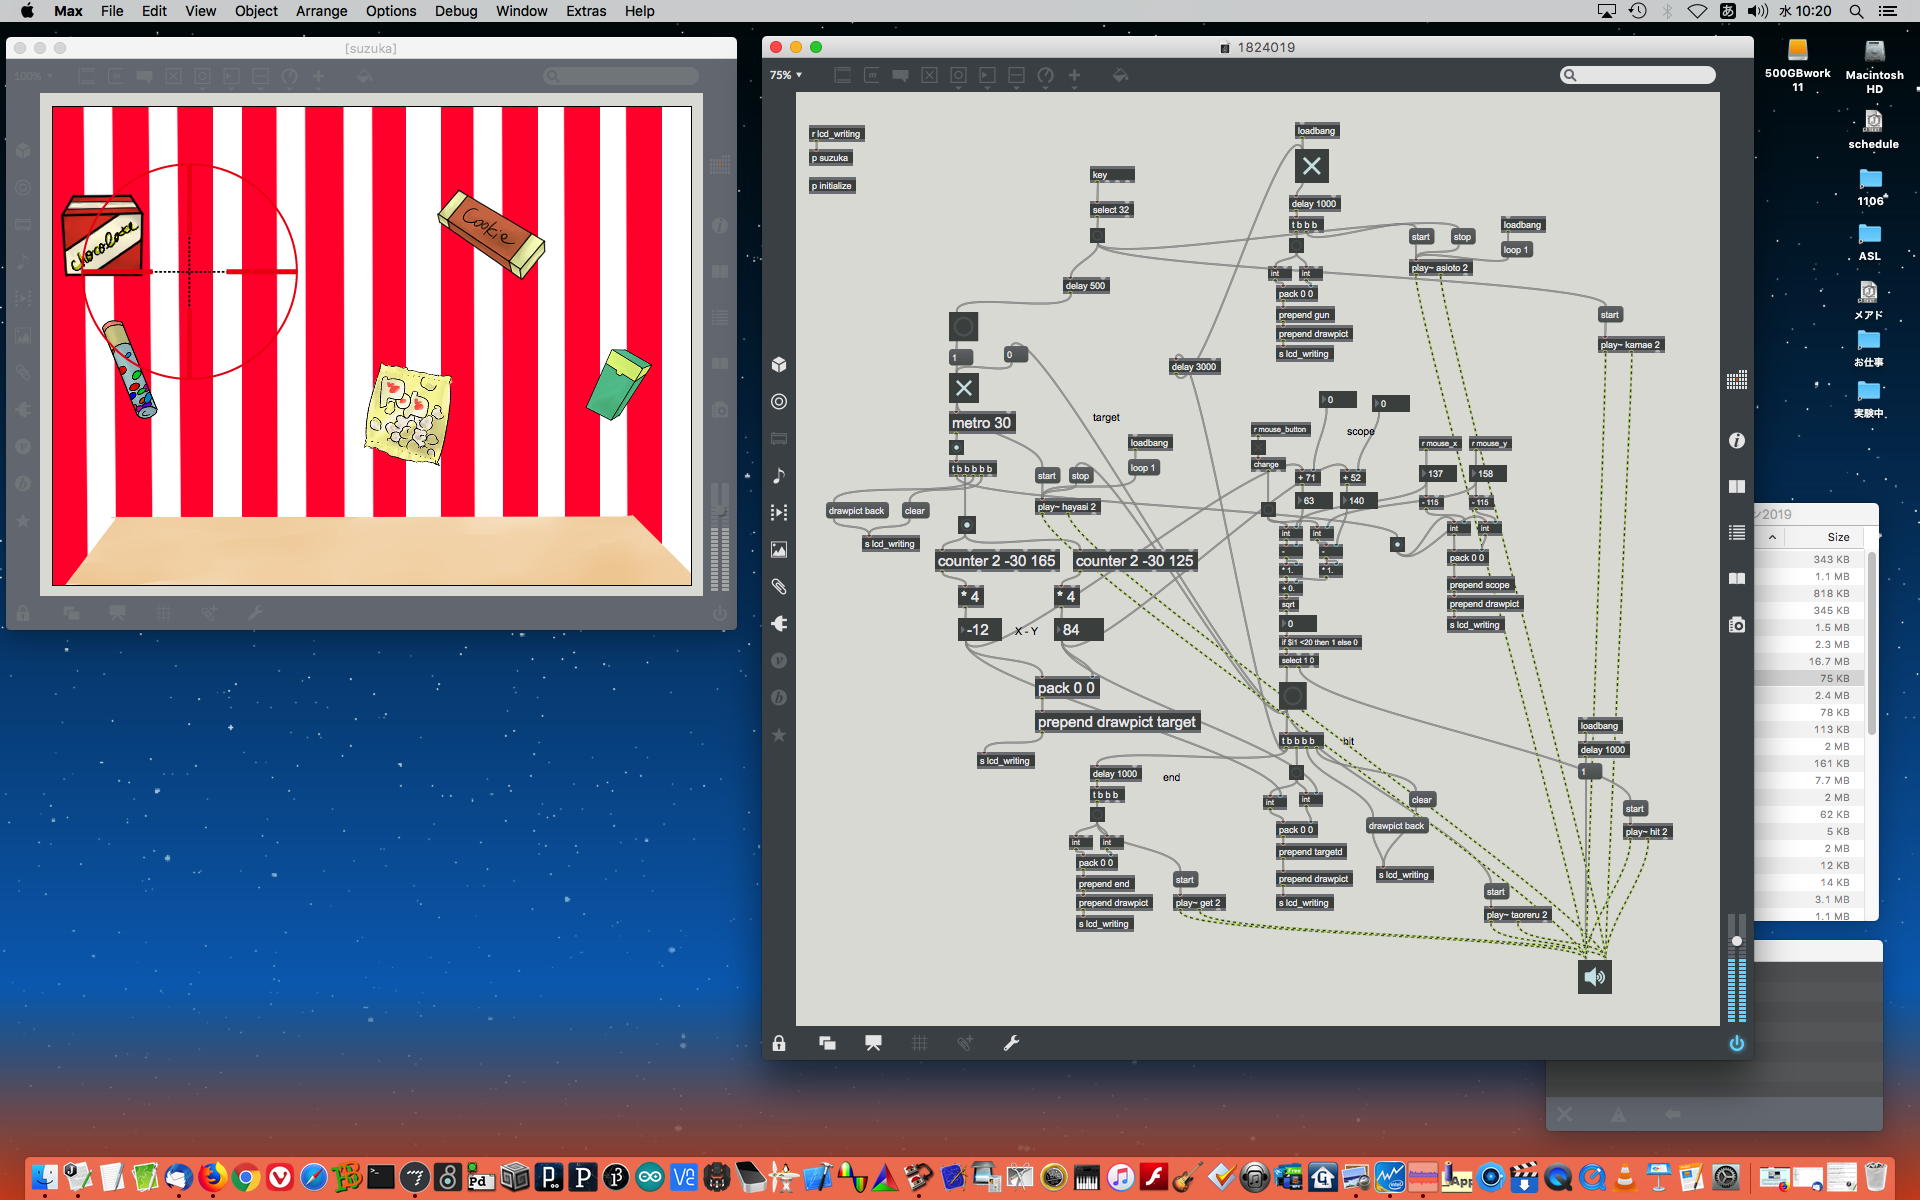The image size is (1920, 1200).
Task: Click the Format paint bucket icon
Action: 1120,75
